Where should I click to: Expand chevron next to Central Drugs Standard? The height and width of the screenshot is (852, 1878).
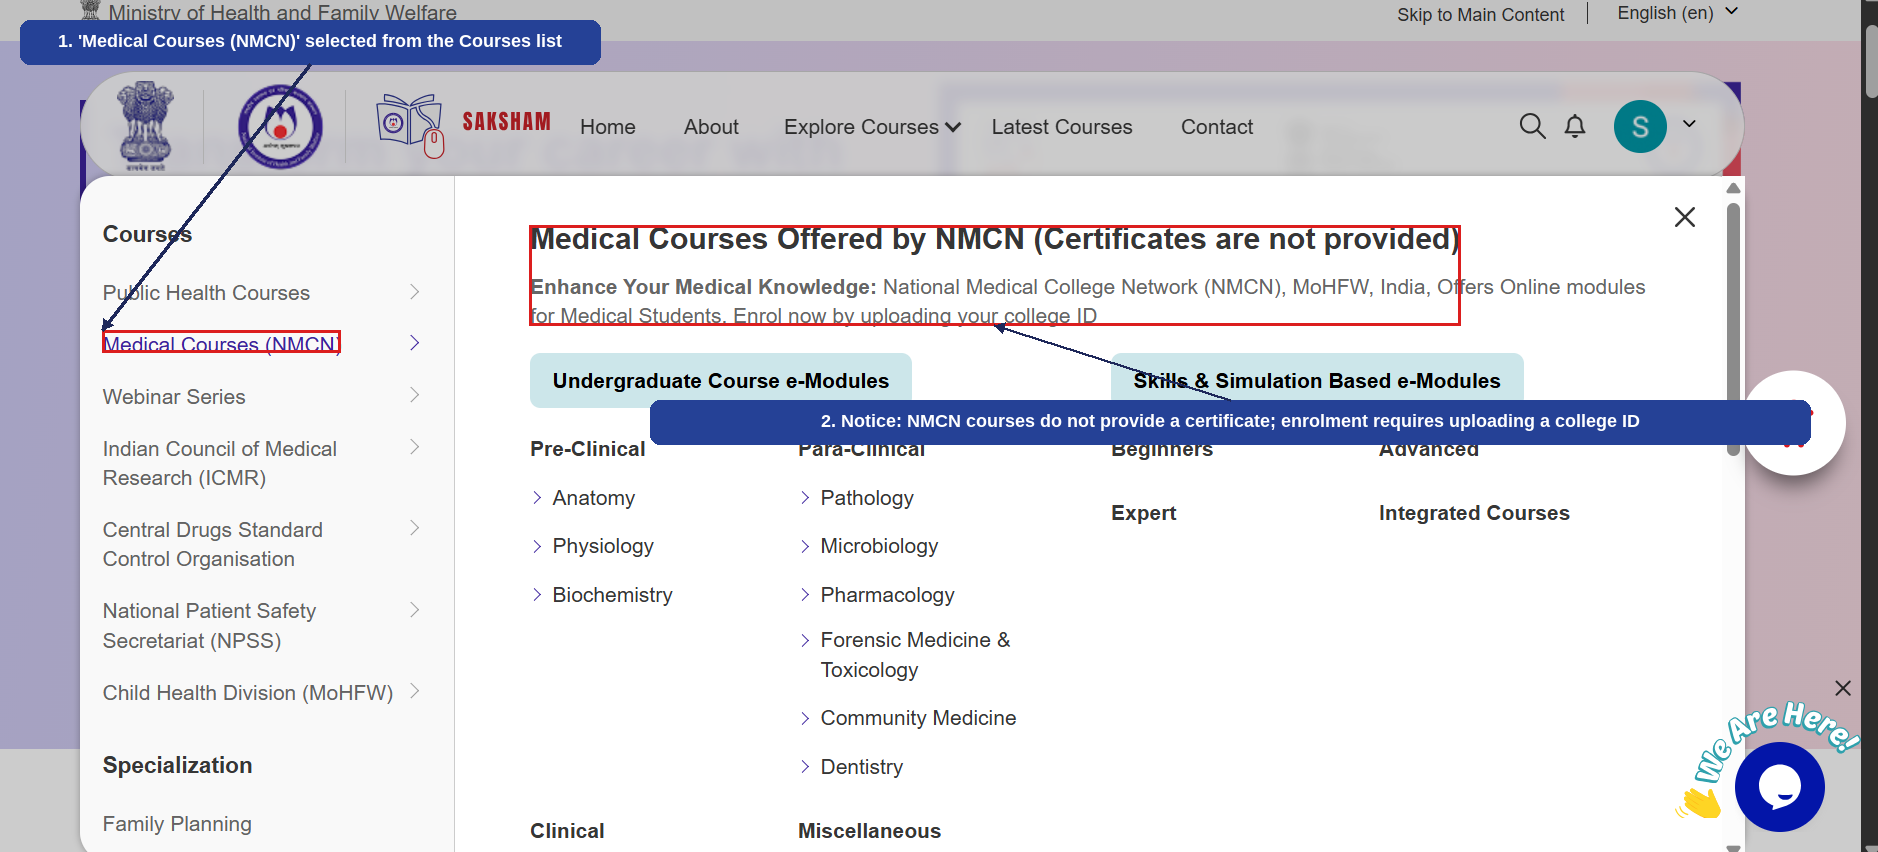coord(415,528)
